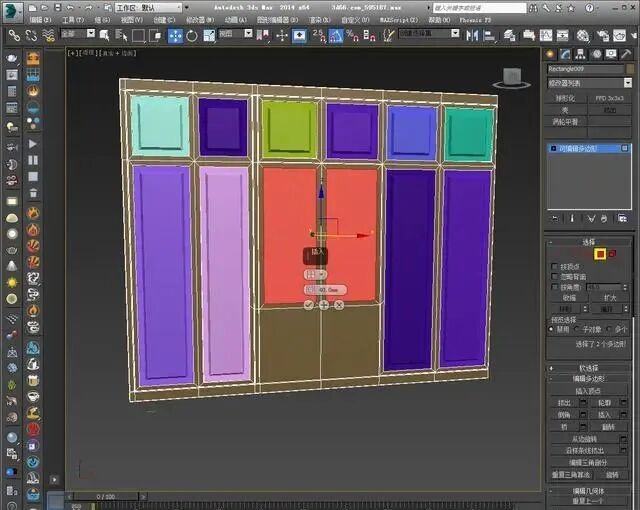The width and height of the screenshot is (640, 510).
Task: Activate the Select and Move tool
Action: pyautogui.click(x=175, y=36)
